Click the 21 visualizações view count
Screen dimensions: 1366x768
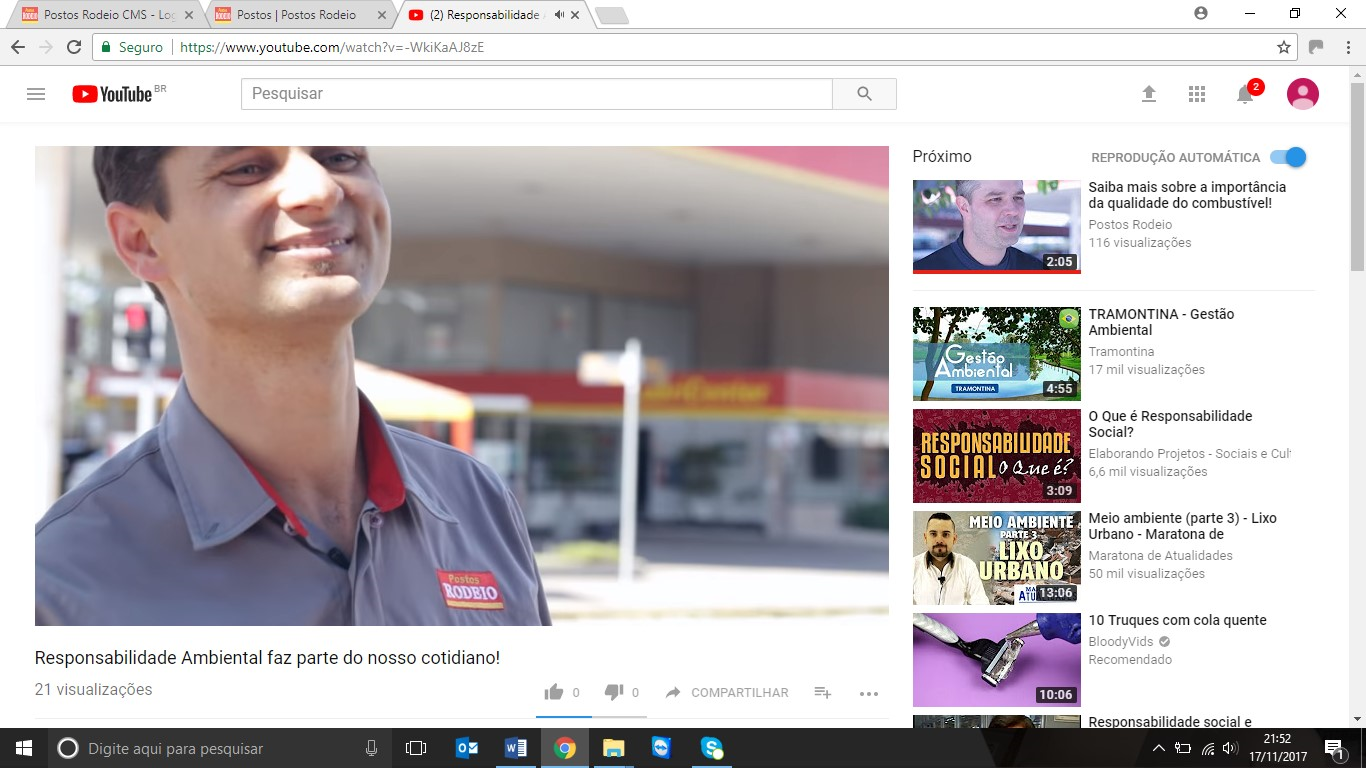[x=93, y=690]
